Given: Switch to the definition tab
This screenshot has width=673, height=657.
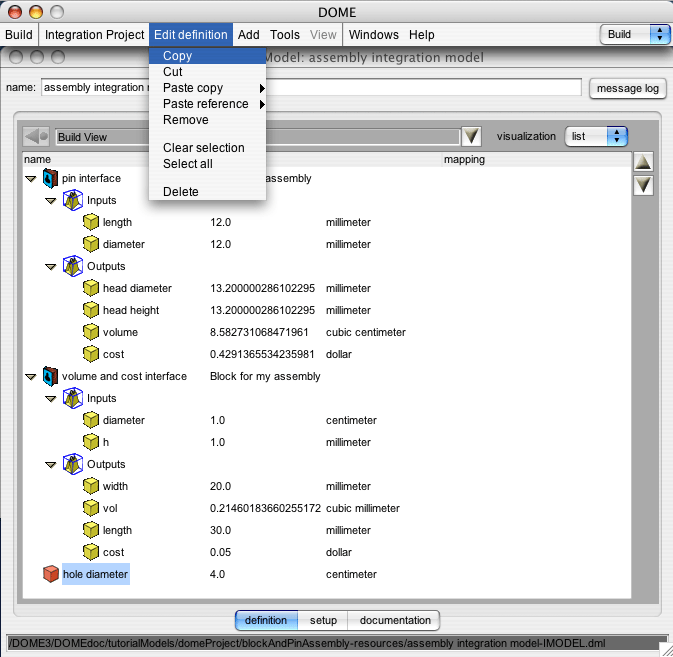Looking at the screenshot, I should point(266,620).
